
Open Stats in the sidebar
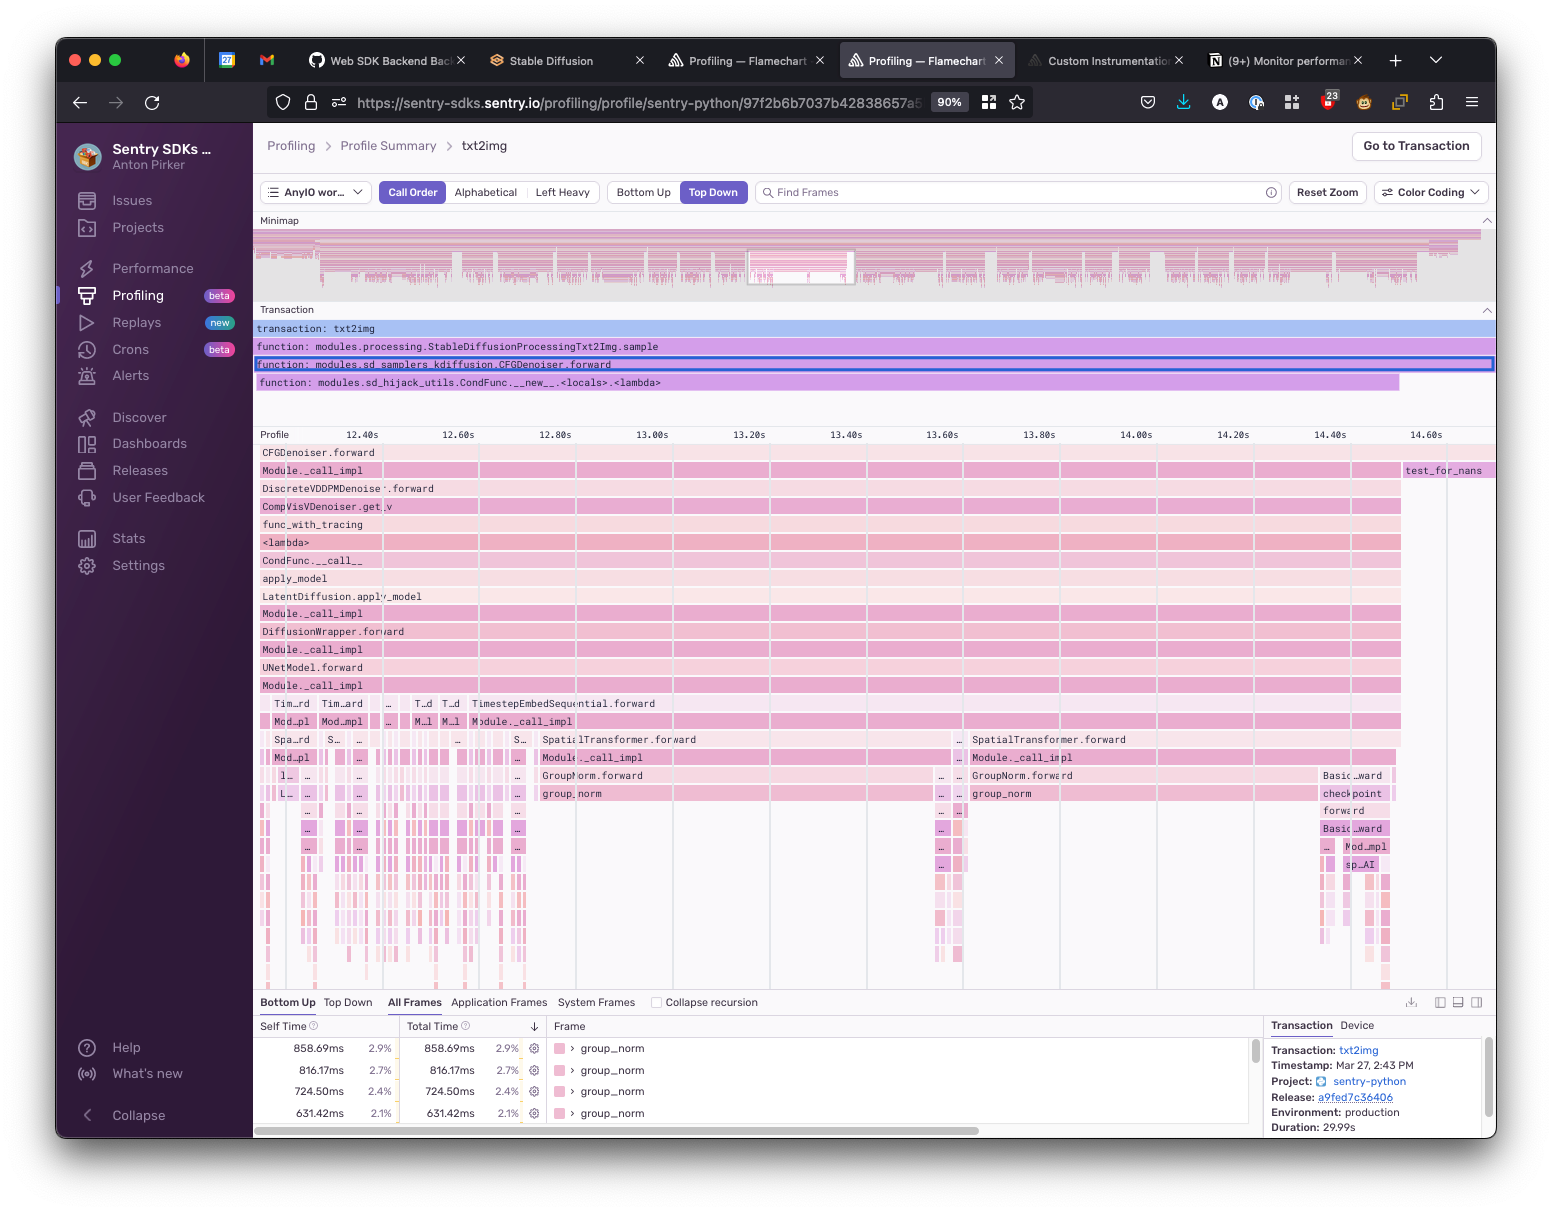coord(129,539)
